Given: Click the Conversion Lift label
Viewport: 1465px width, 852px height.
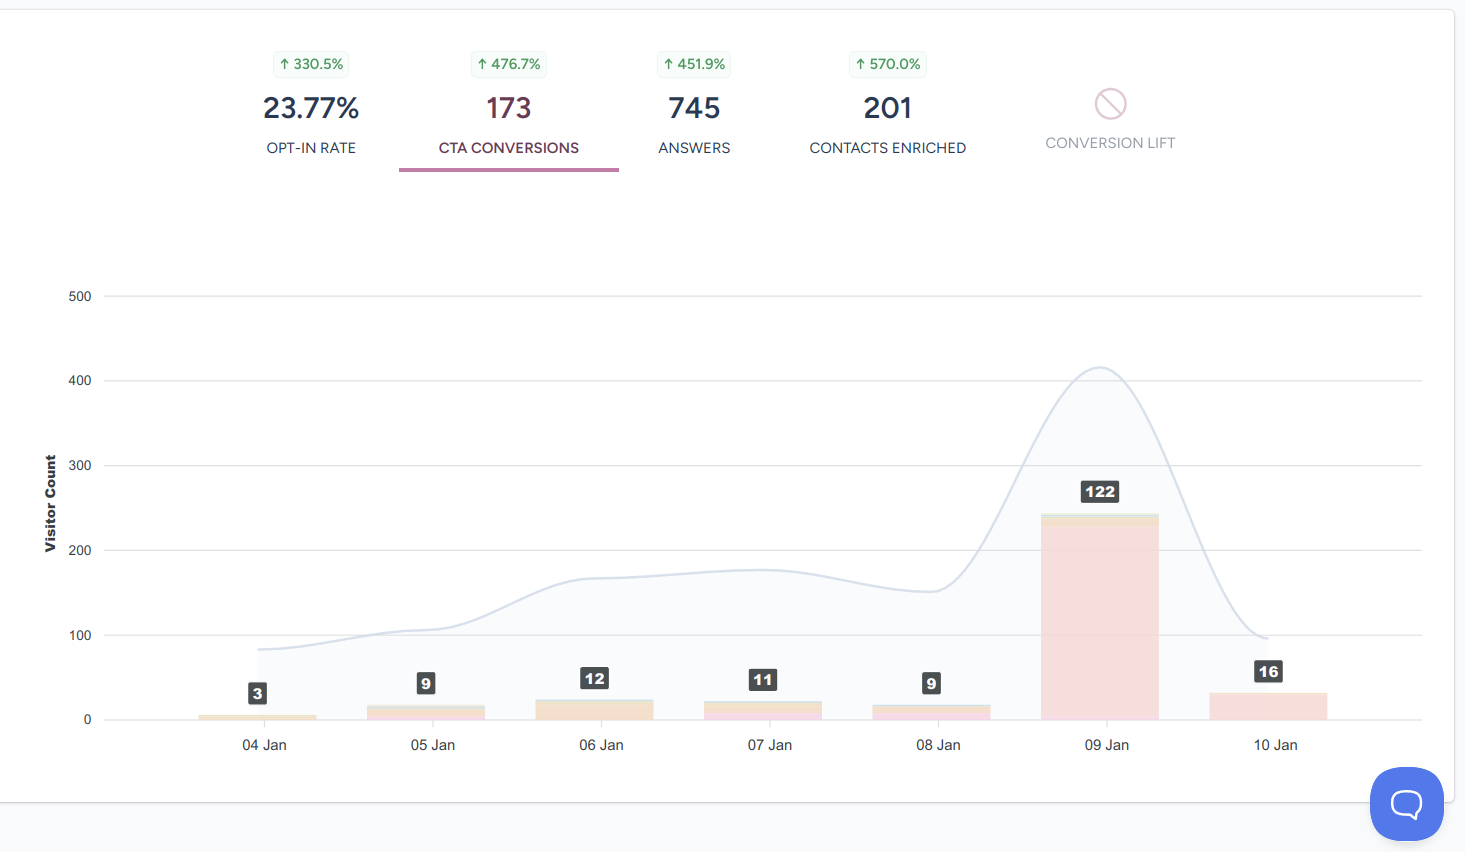Looking at the screenshot, I should click(x=1110, y=143).
